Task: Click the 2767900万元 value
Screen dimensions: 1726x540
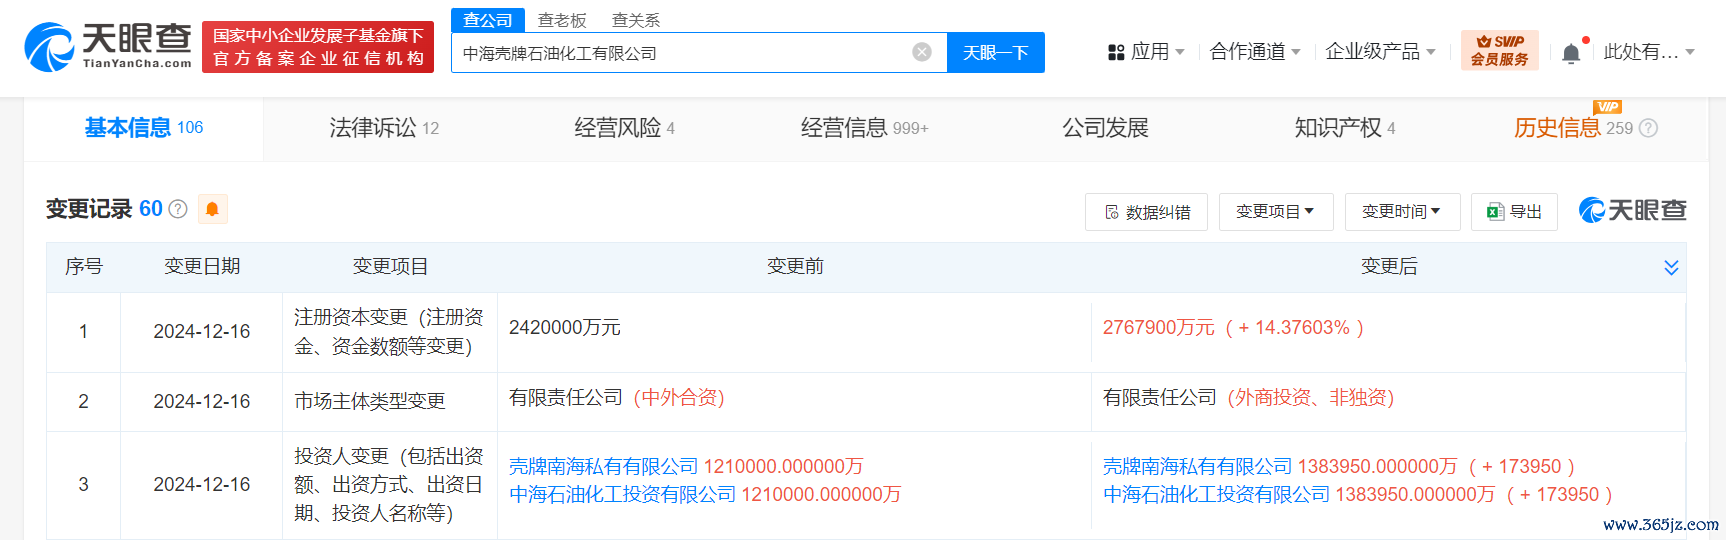Action: [1159, 328]
